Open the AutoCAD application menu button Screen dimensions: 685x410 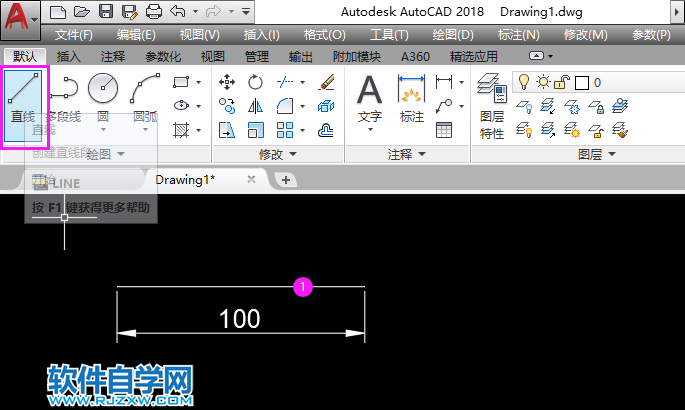(x=19, y=19)
